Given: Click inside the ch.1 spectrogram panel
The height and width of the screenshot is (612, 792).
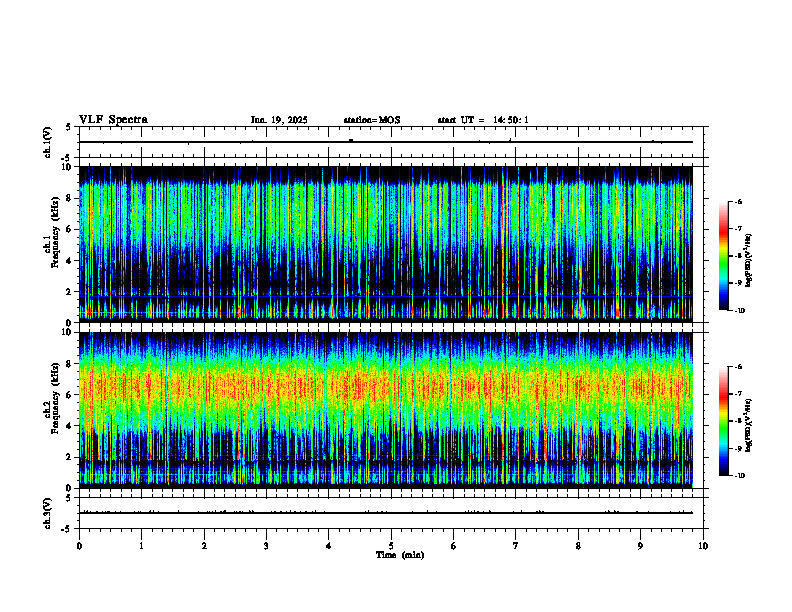Looking at the screenshot, I should click(x=386, y=244).
